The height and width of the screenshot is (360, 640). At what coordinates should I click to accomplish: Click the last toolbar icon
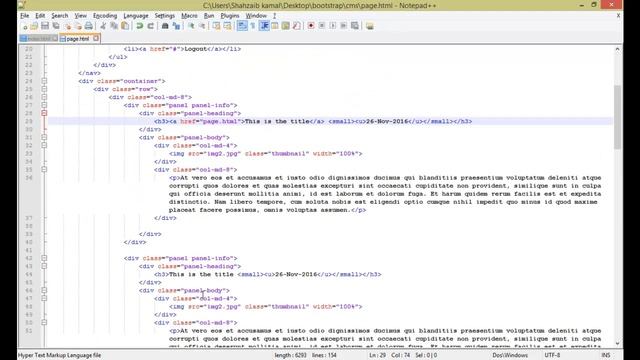pyautogui.click(x=369, y=26)
